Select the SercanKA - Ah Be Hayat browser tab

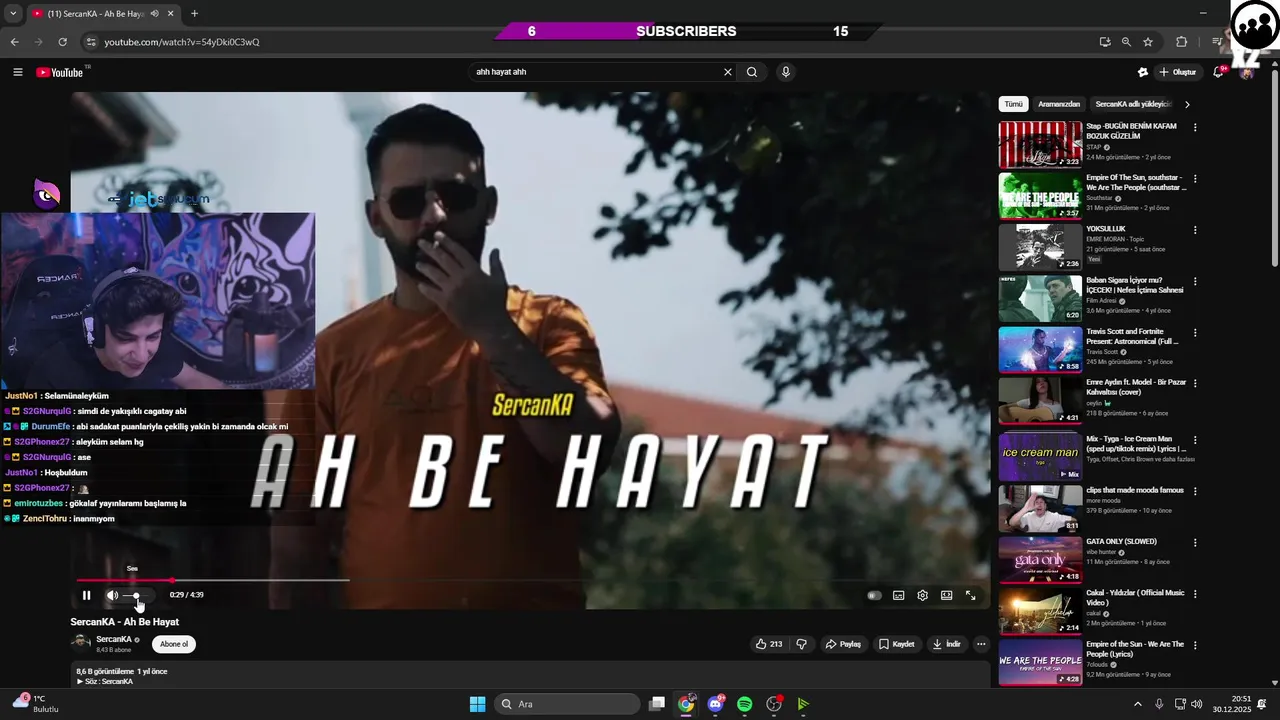point(103,14)
